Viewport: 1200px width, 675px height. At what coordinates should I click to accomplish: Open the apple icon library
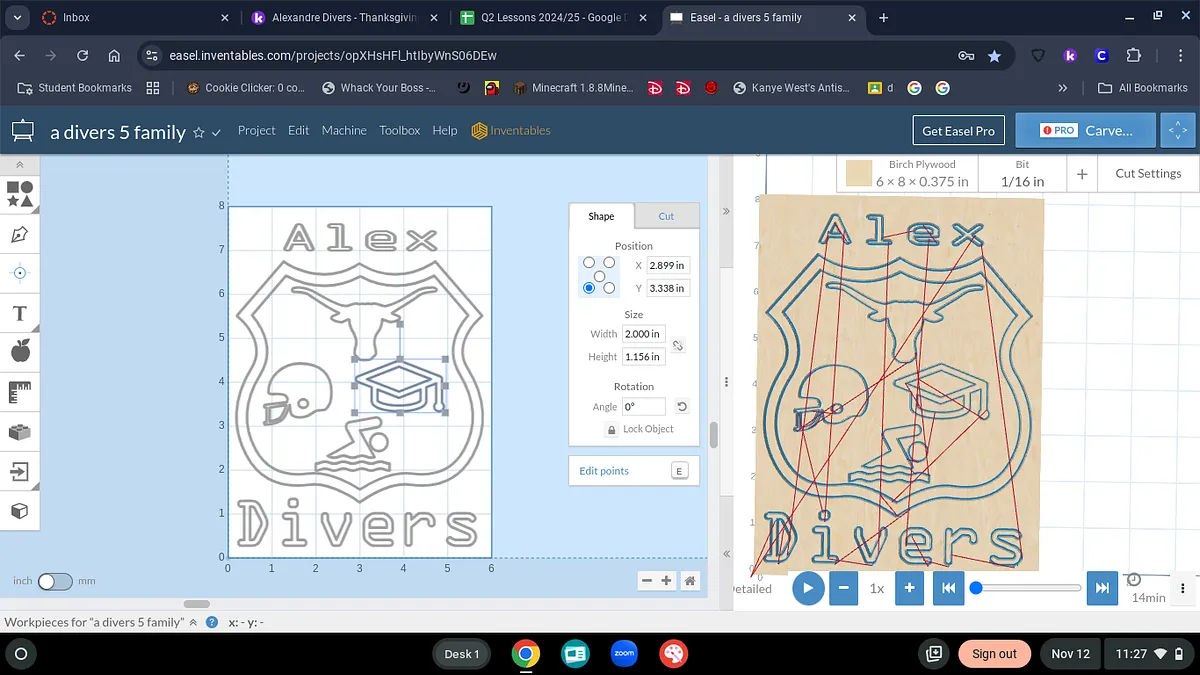[x=19, y=351]
